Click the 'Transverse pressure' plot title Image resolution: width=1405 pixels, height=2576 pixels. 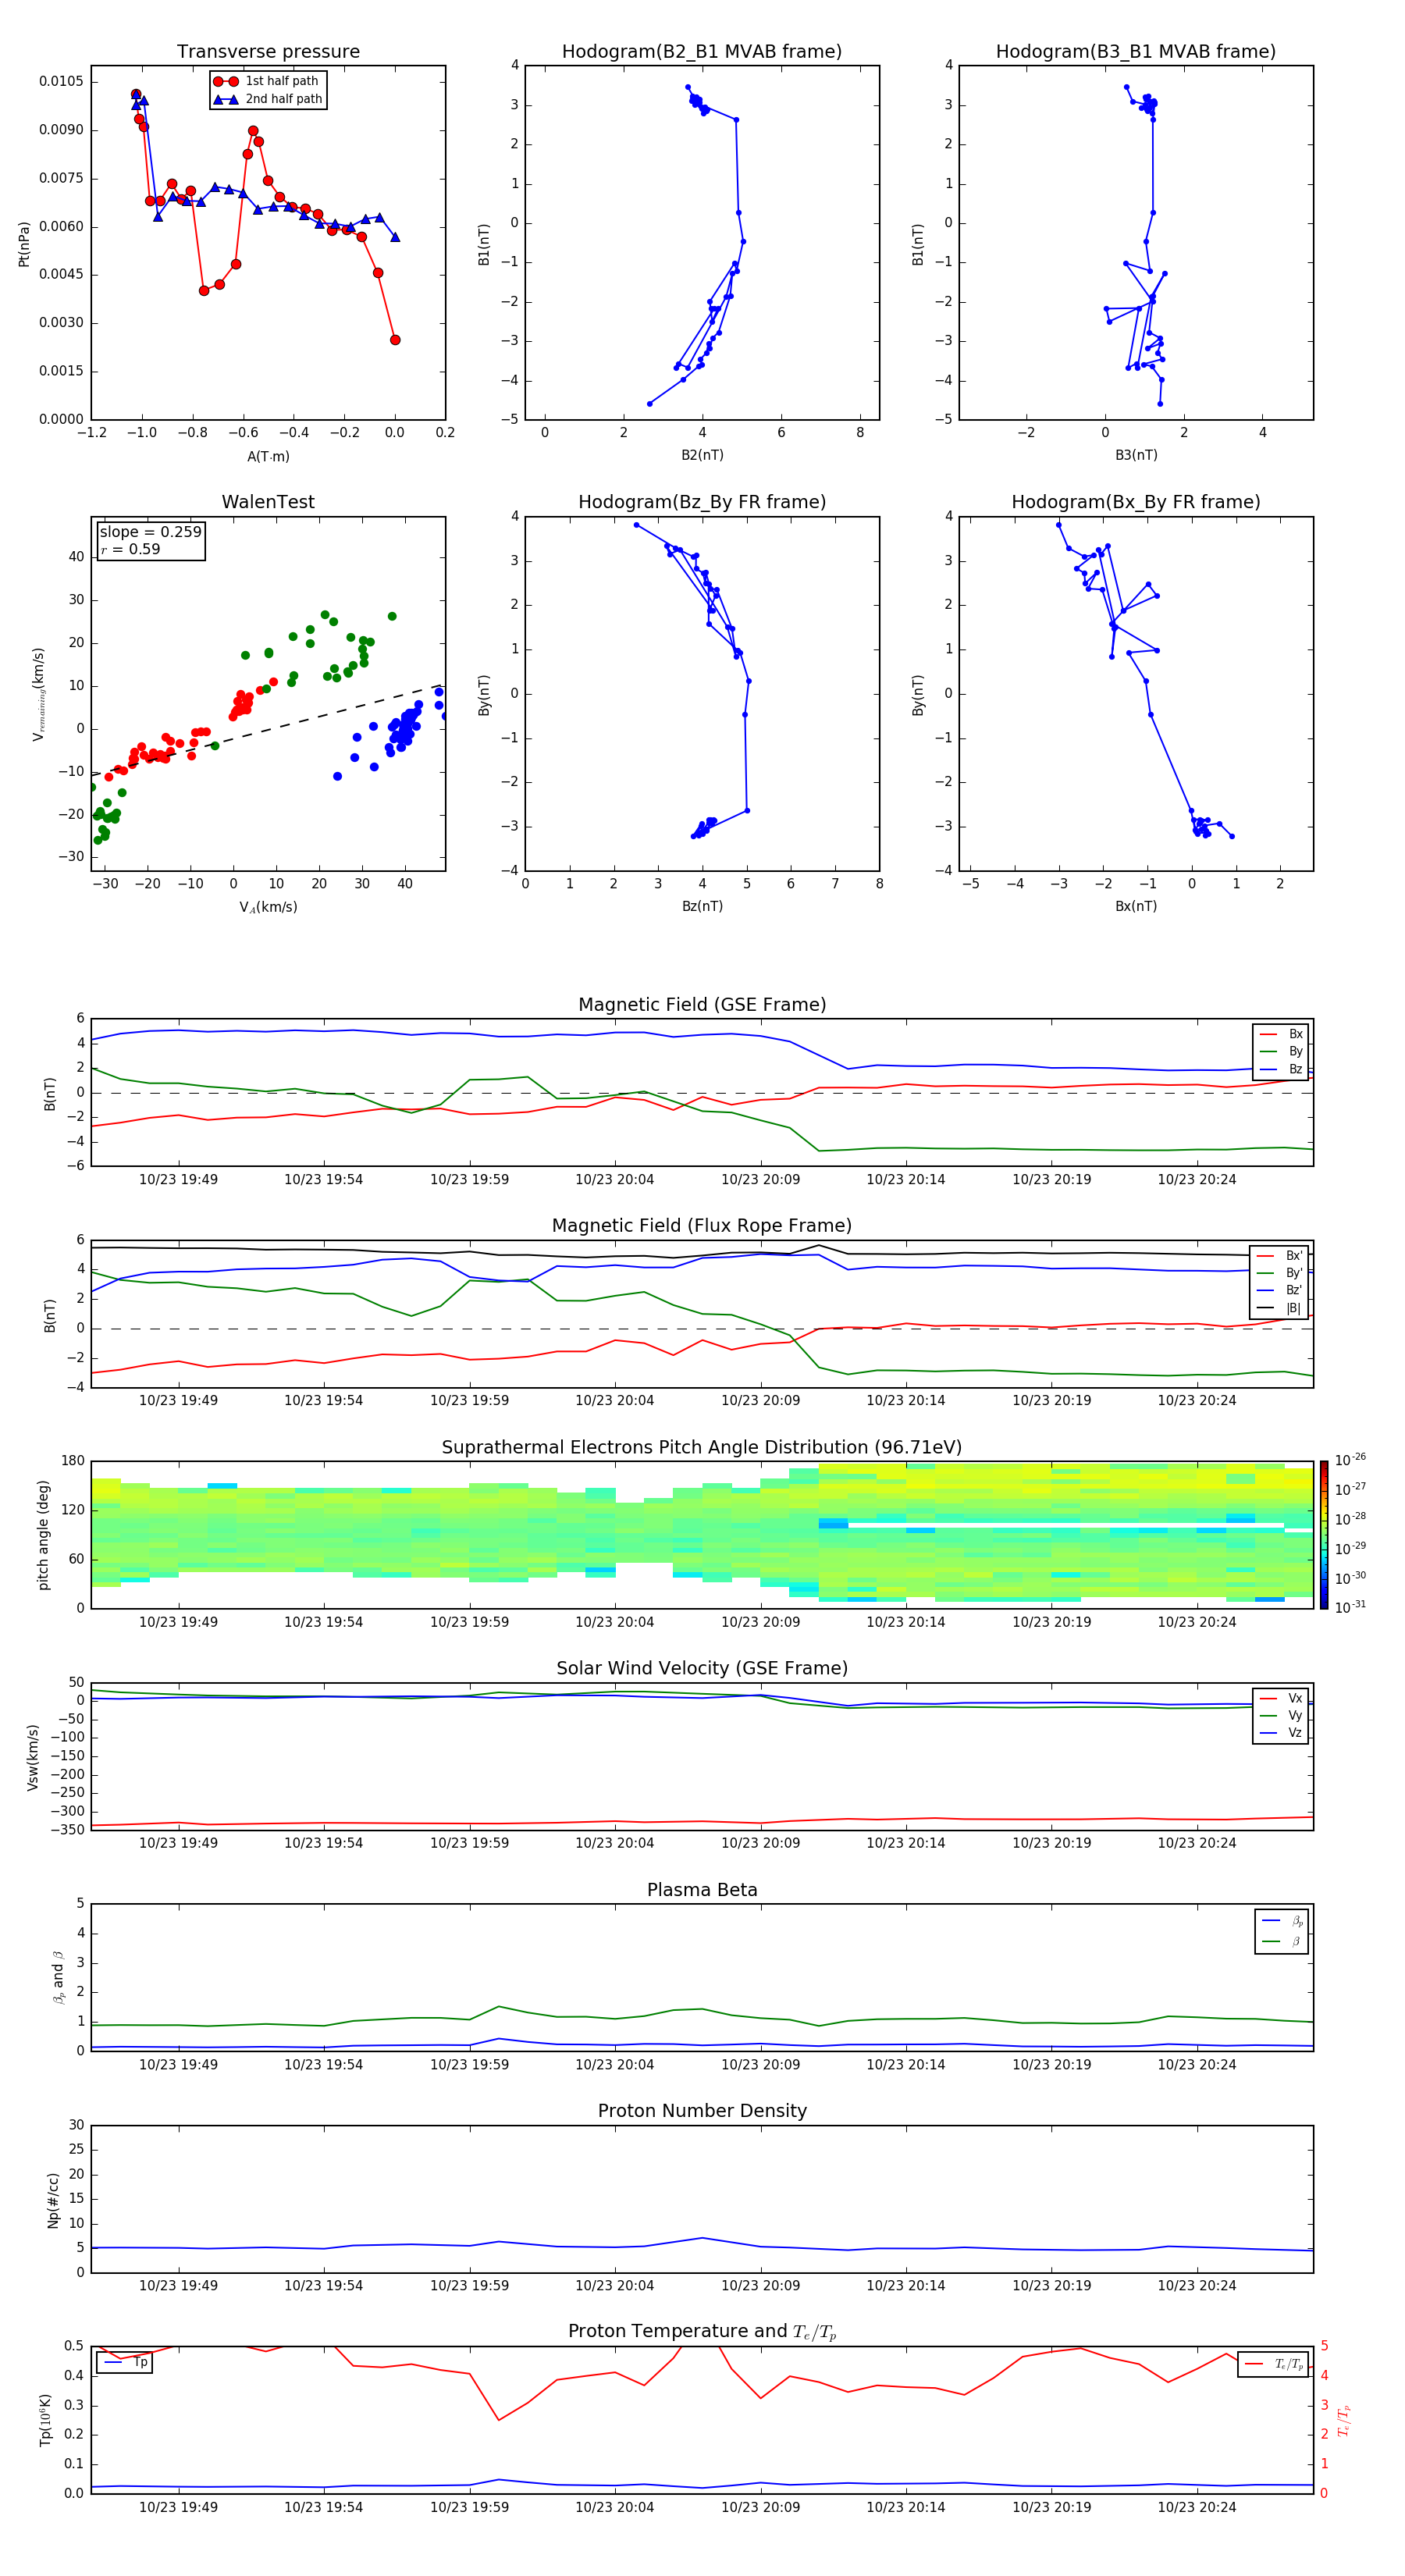click(x=268, y=51)
